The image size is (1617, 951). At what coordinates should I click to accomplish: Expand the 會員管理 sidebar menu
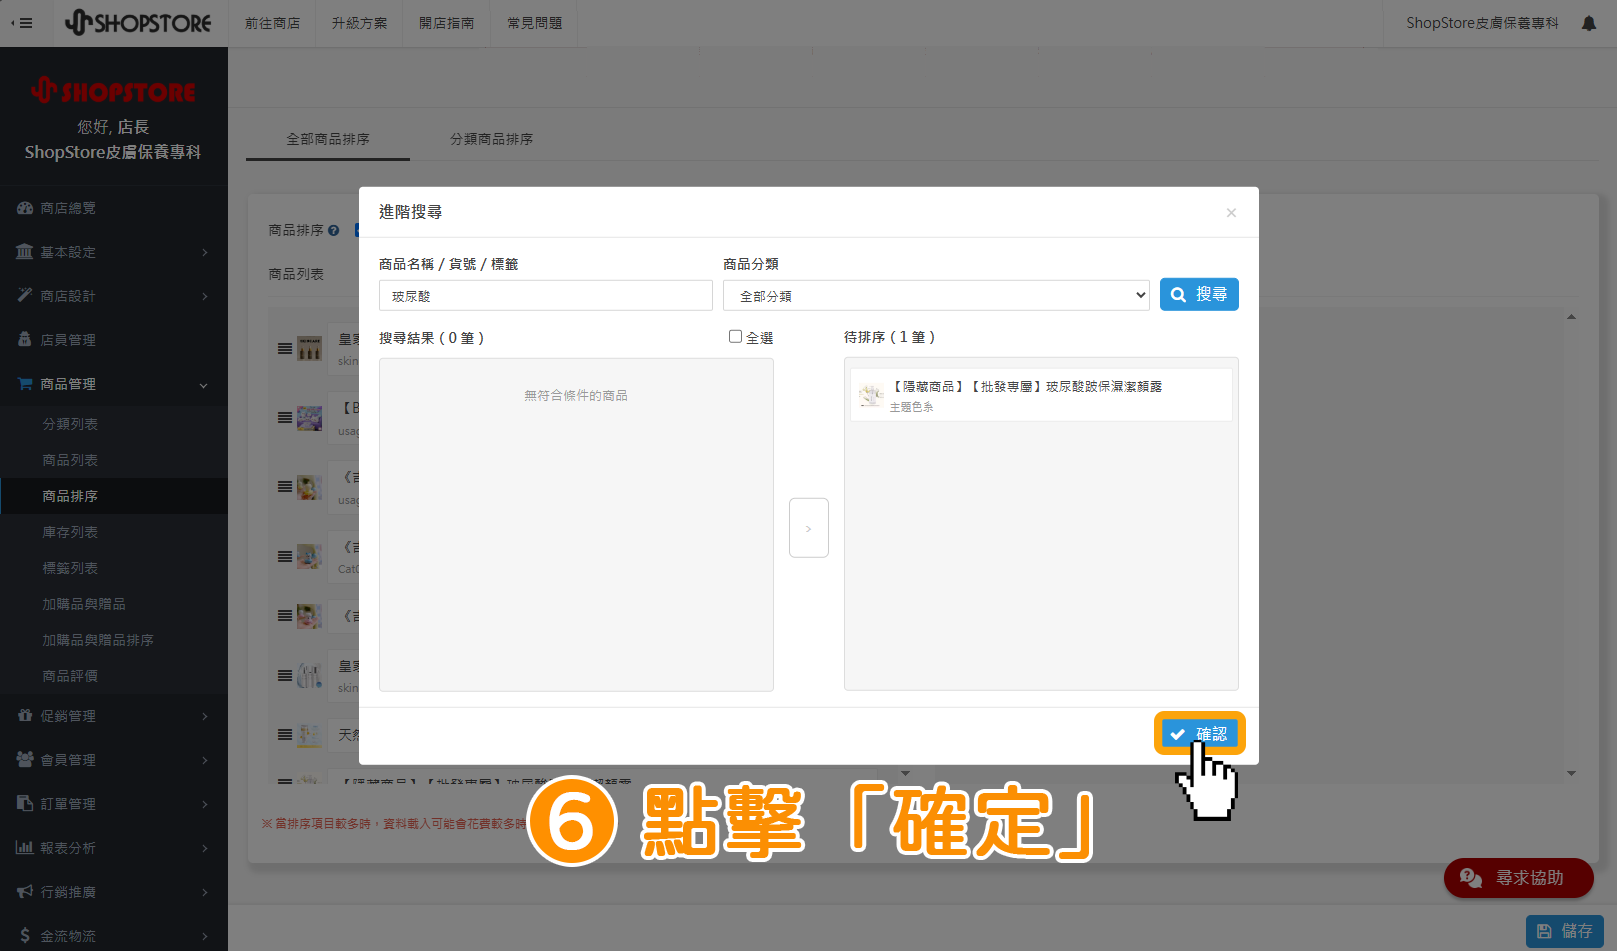[114, 760]
